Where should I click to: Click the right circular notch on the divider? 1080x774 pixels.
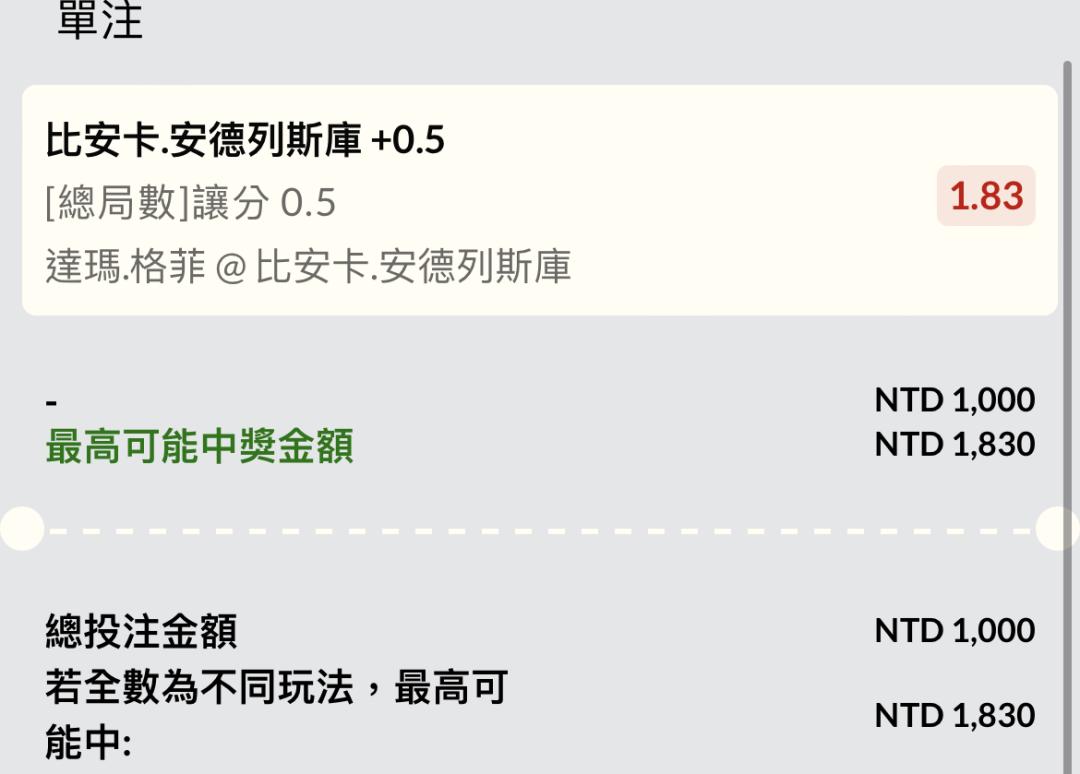tap(1060, 528)
